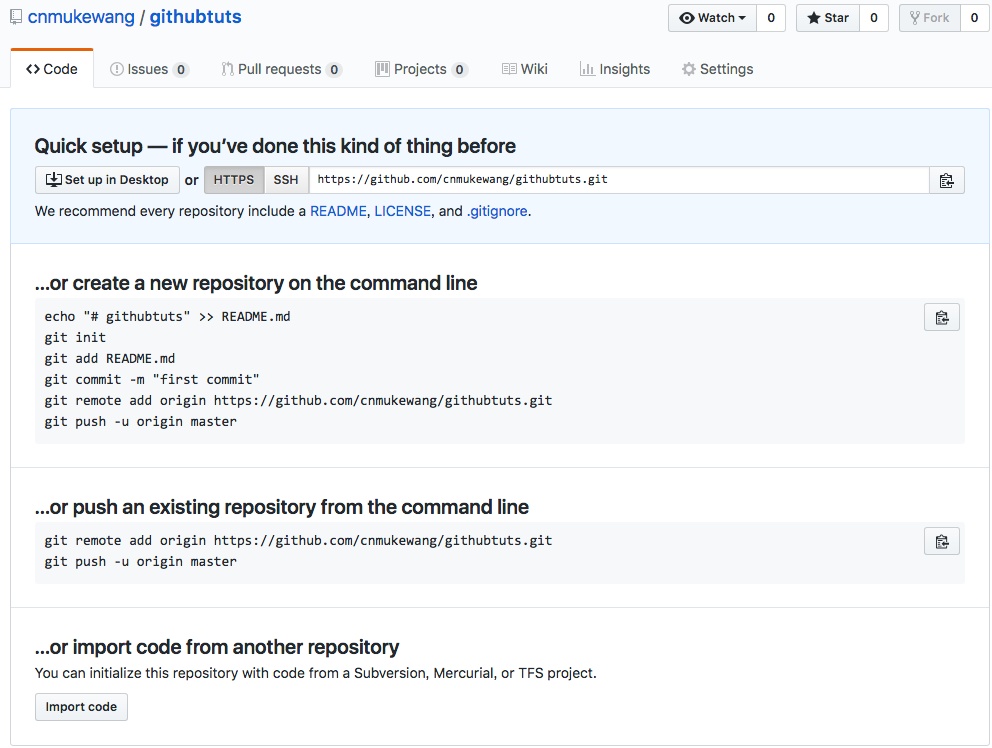Click the Import code button
The width and height of the screenshot is (992, 748).
(x=81, y=707)
